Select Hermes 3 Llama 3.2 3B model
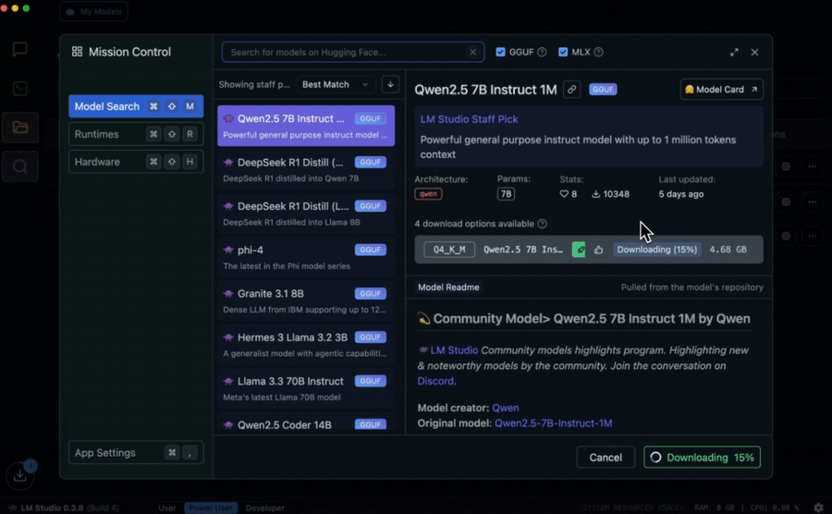832x514 pixels. point(306,345)
